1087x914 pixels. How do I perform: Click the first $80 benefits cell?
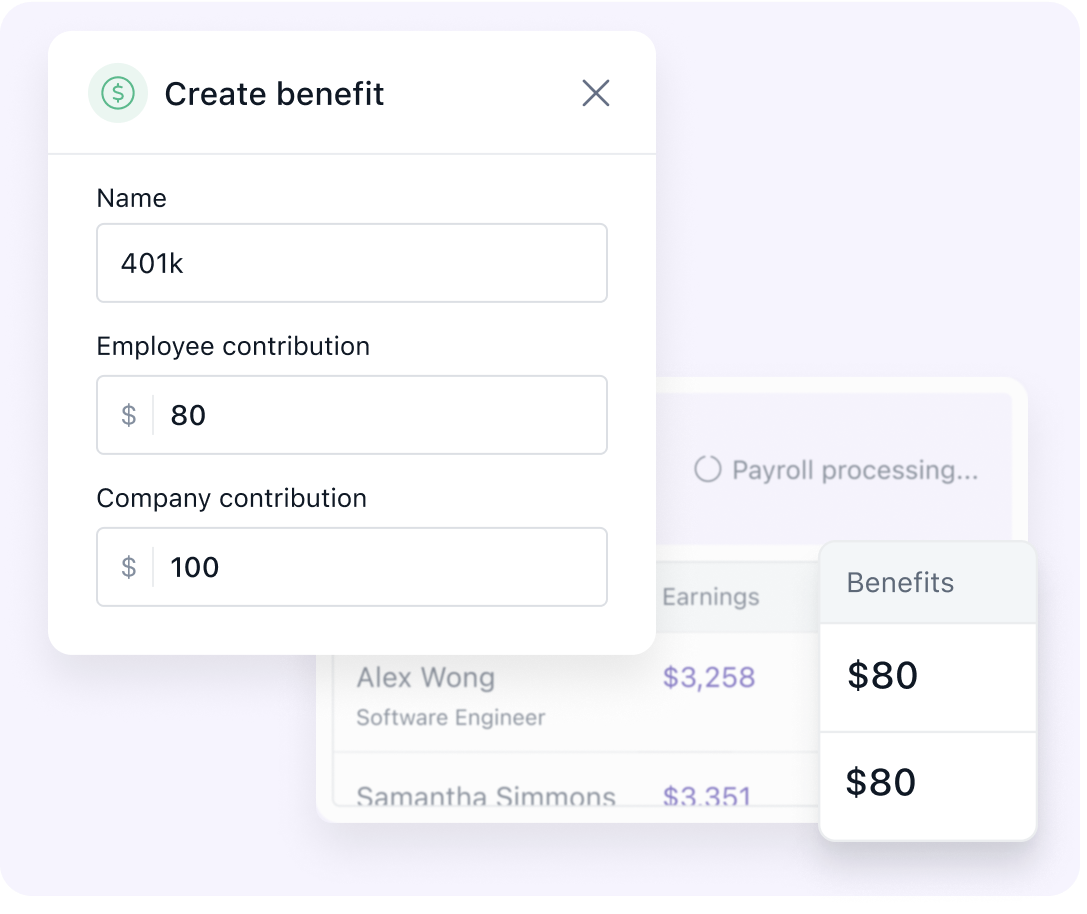882,677
